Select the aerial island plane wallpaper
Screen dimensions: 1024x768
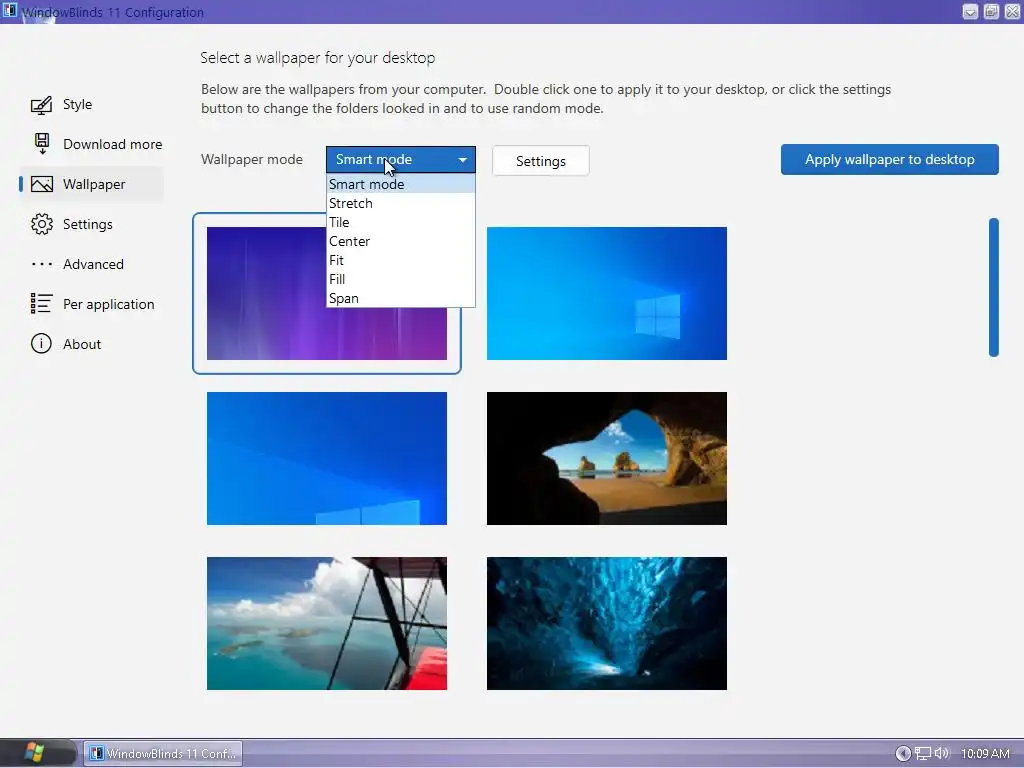coord(327,623)
